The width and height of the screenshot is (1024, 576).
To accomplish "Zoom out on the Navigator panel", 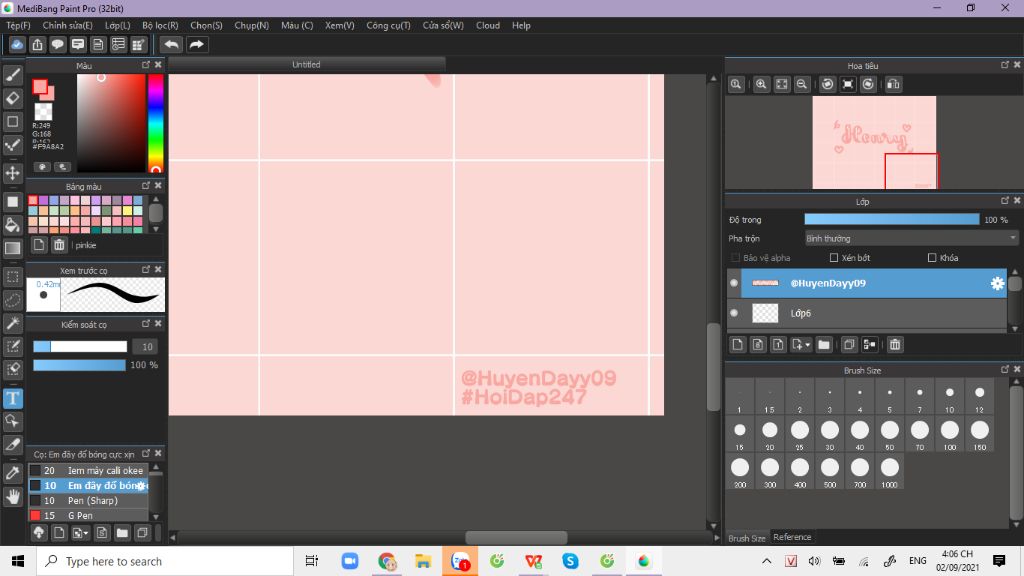I will coord(802,84).
